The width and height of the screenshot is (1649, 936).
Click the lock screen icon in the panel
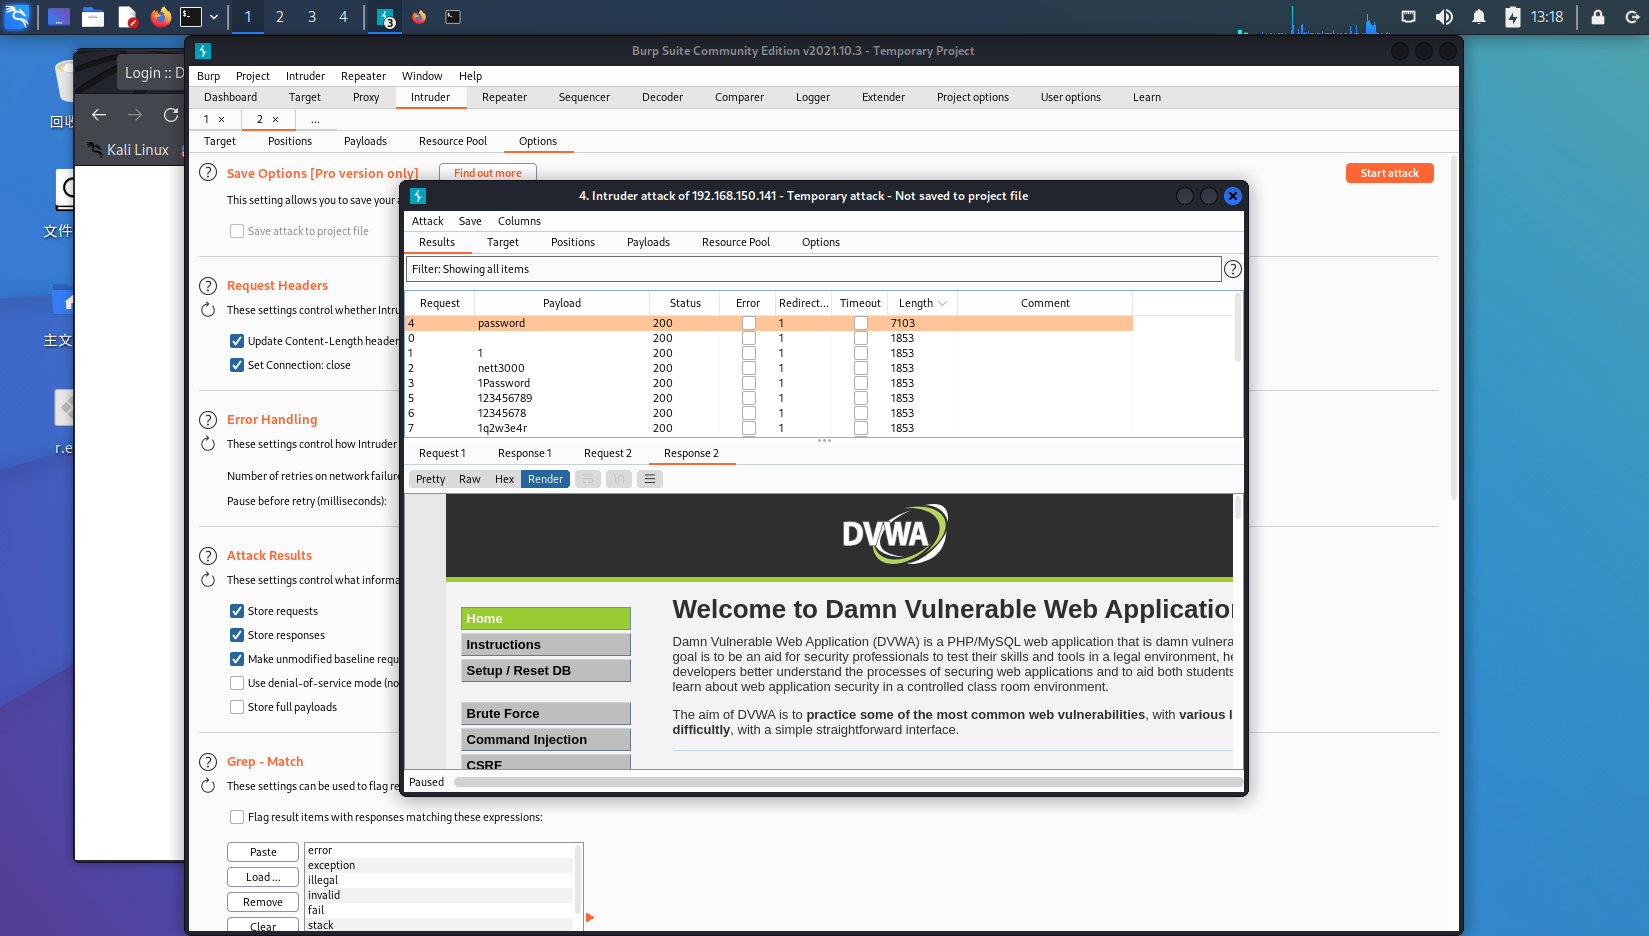coord(1598,17)
